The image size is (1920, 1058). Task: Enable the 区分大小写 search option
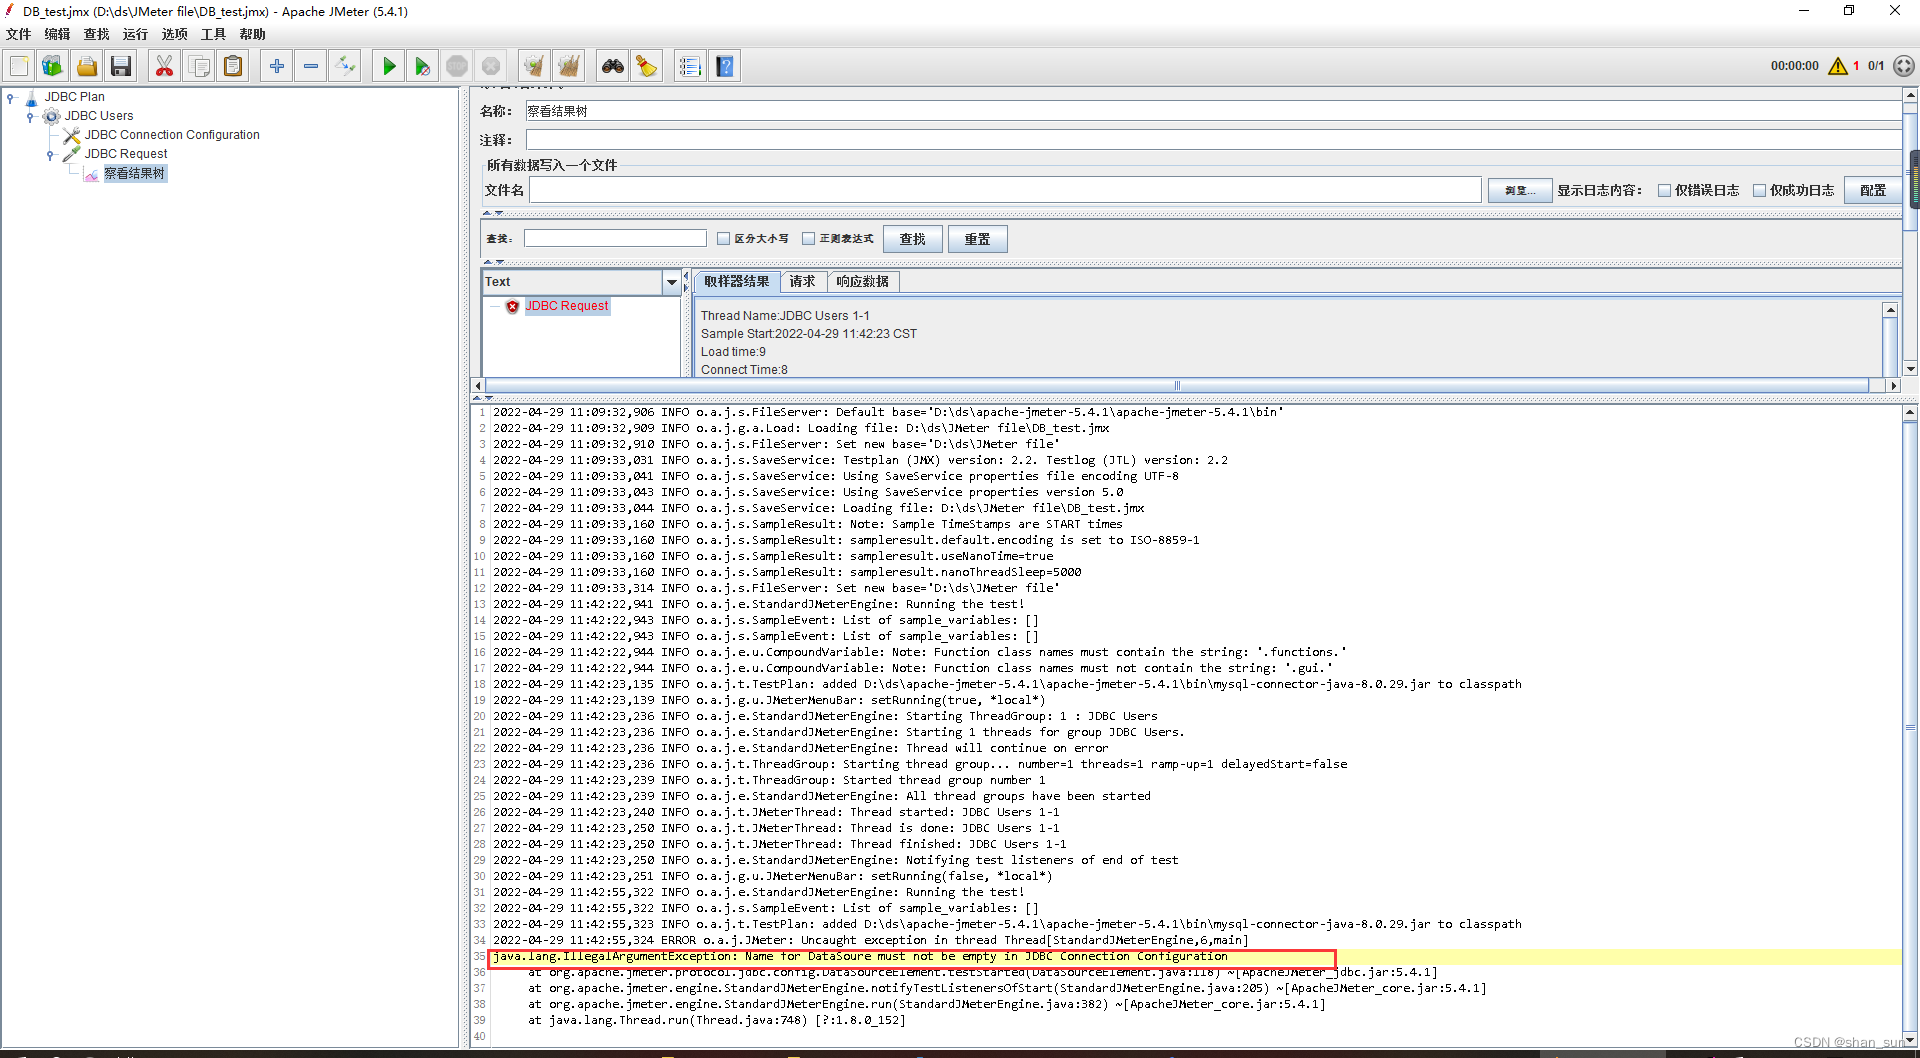coord(724,238)
